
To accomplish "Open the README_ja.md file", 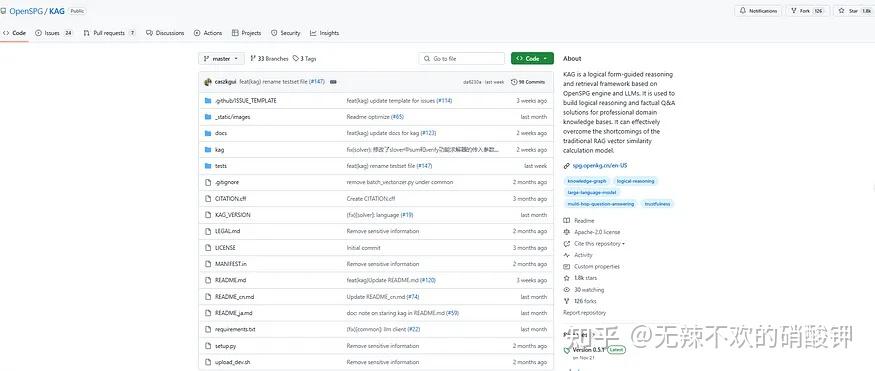I will coord(234,313).
